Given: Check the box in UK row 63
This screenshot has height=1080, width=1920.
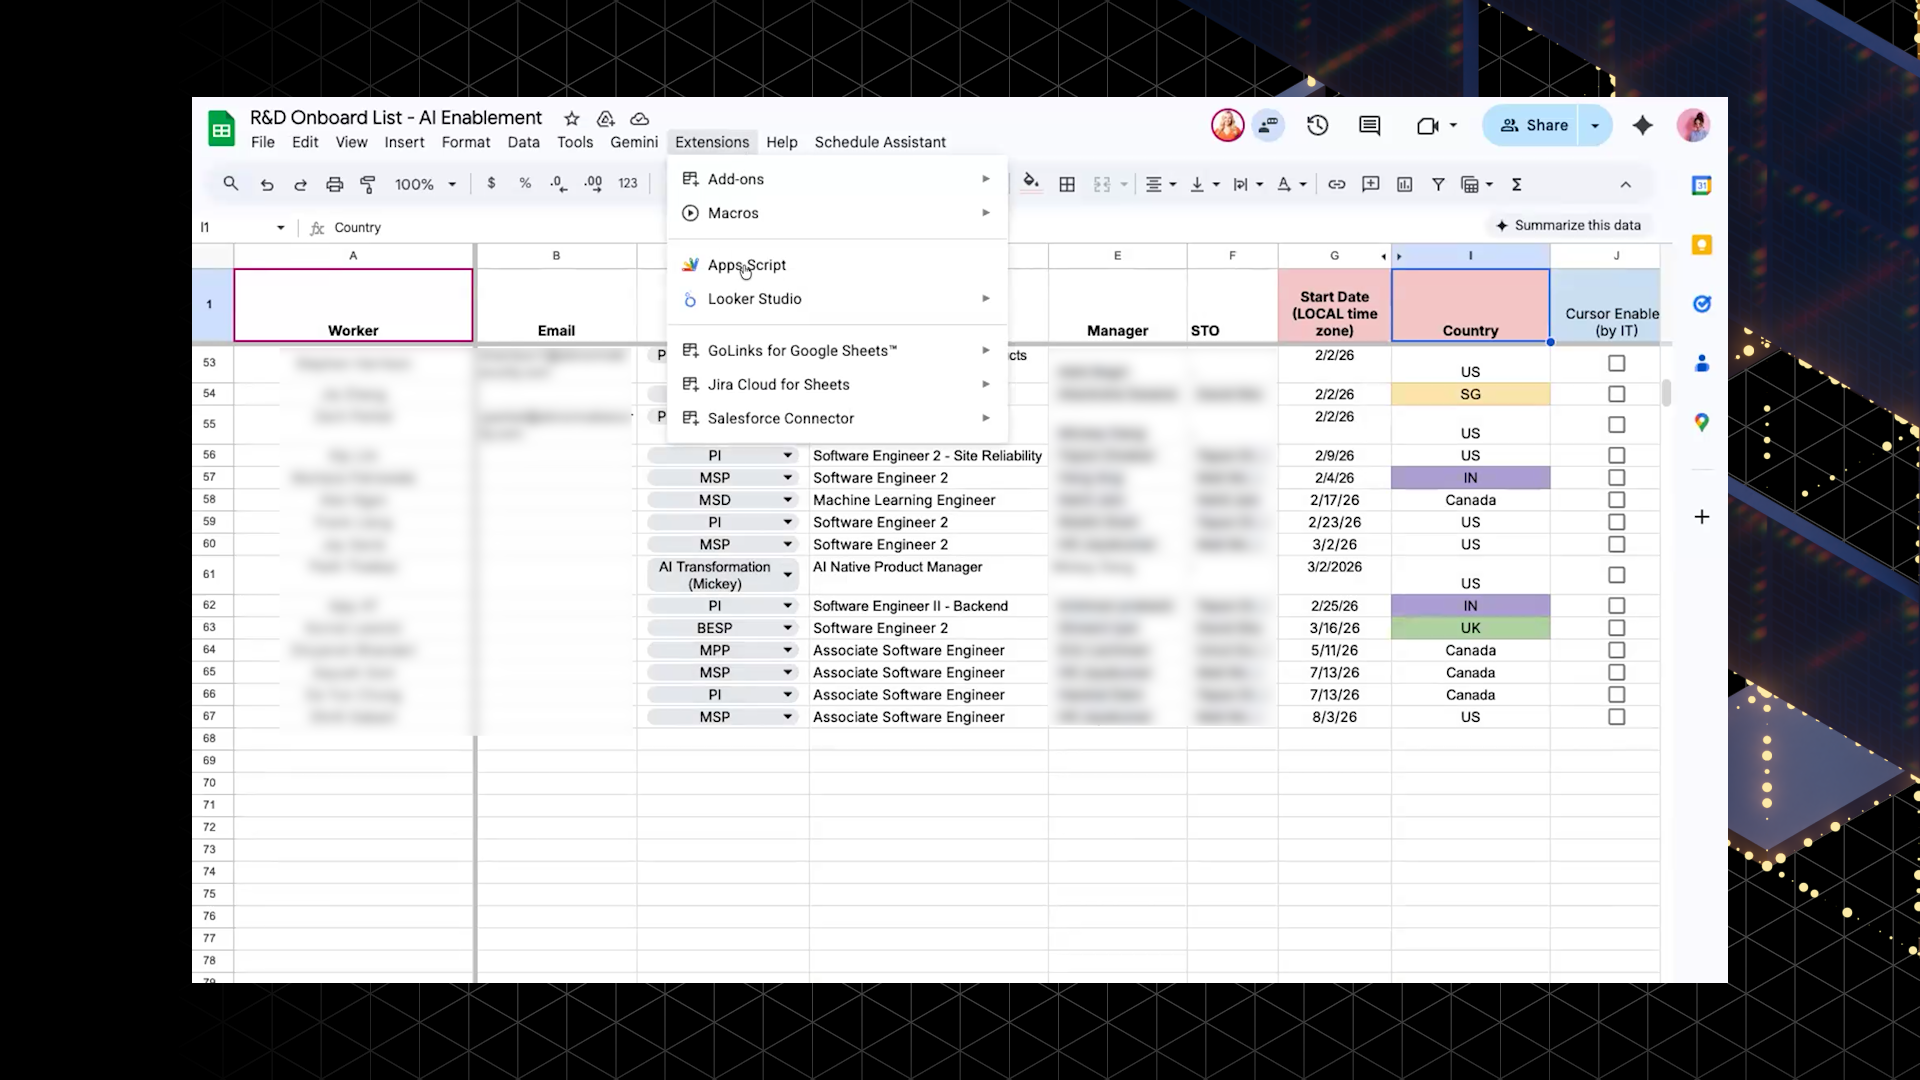Looking at the screenshot, I should click(x=1616, y=628).
